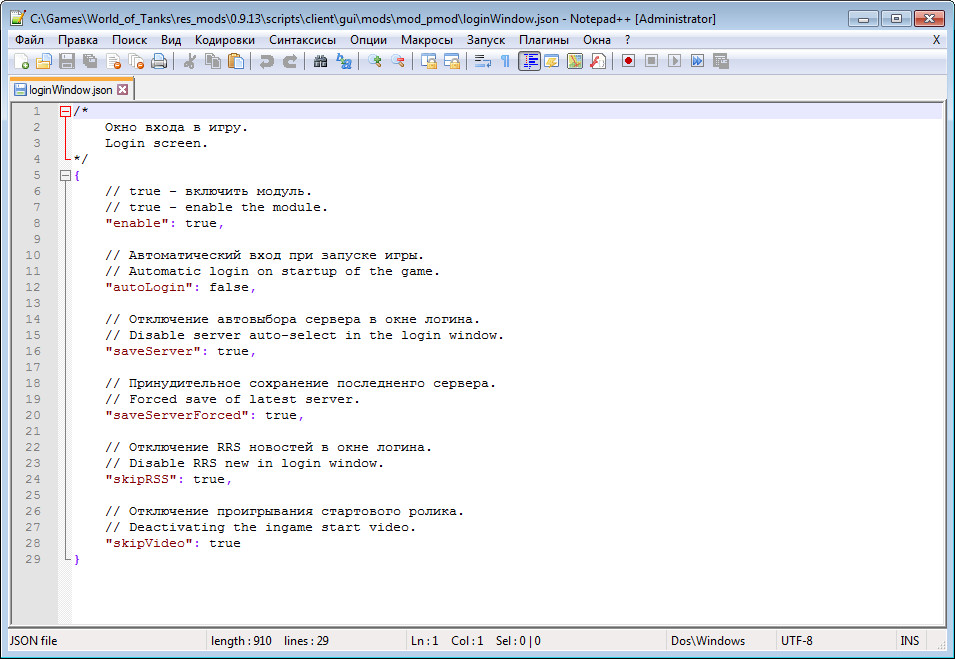Close the loginWindow.json tab with its X

pos(123,90)
